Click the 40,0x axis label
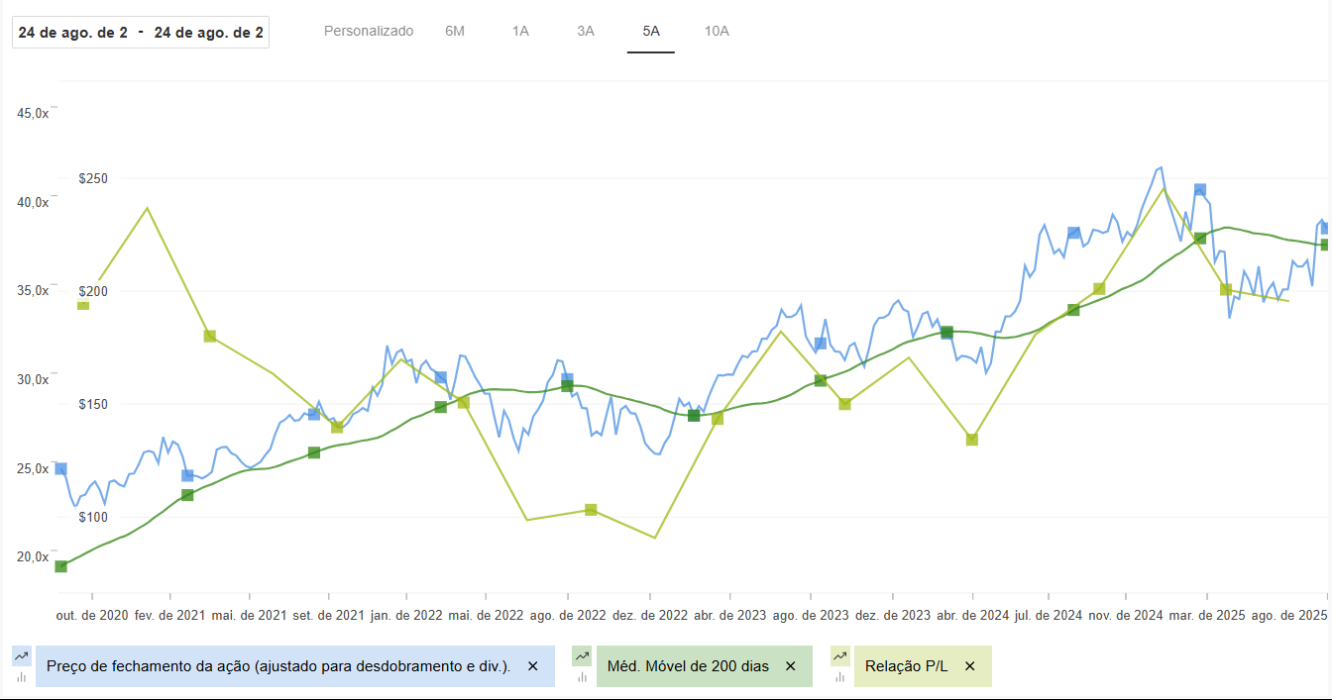Image resolution: width=1332 pixels, height=700 pixels. [33, 202]
